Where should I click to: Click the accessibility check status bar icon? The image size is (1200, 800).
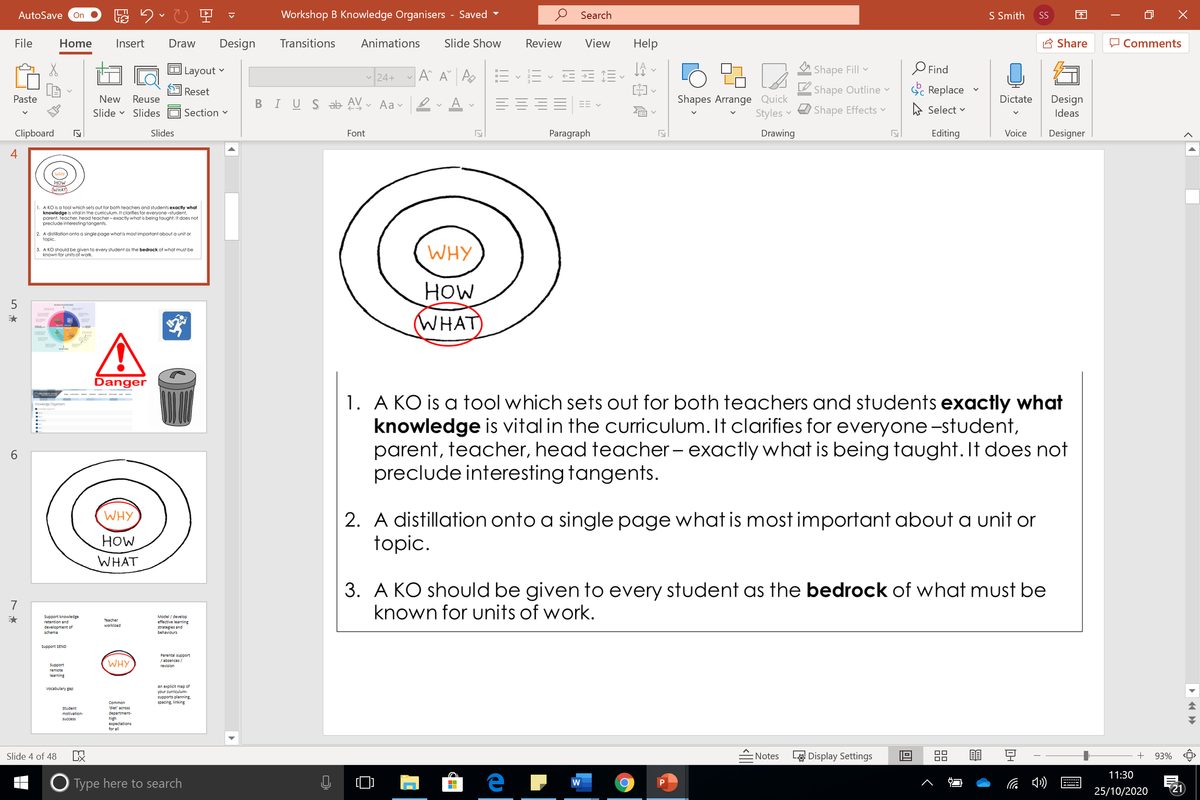coord(78,757)
